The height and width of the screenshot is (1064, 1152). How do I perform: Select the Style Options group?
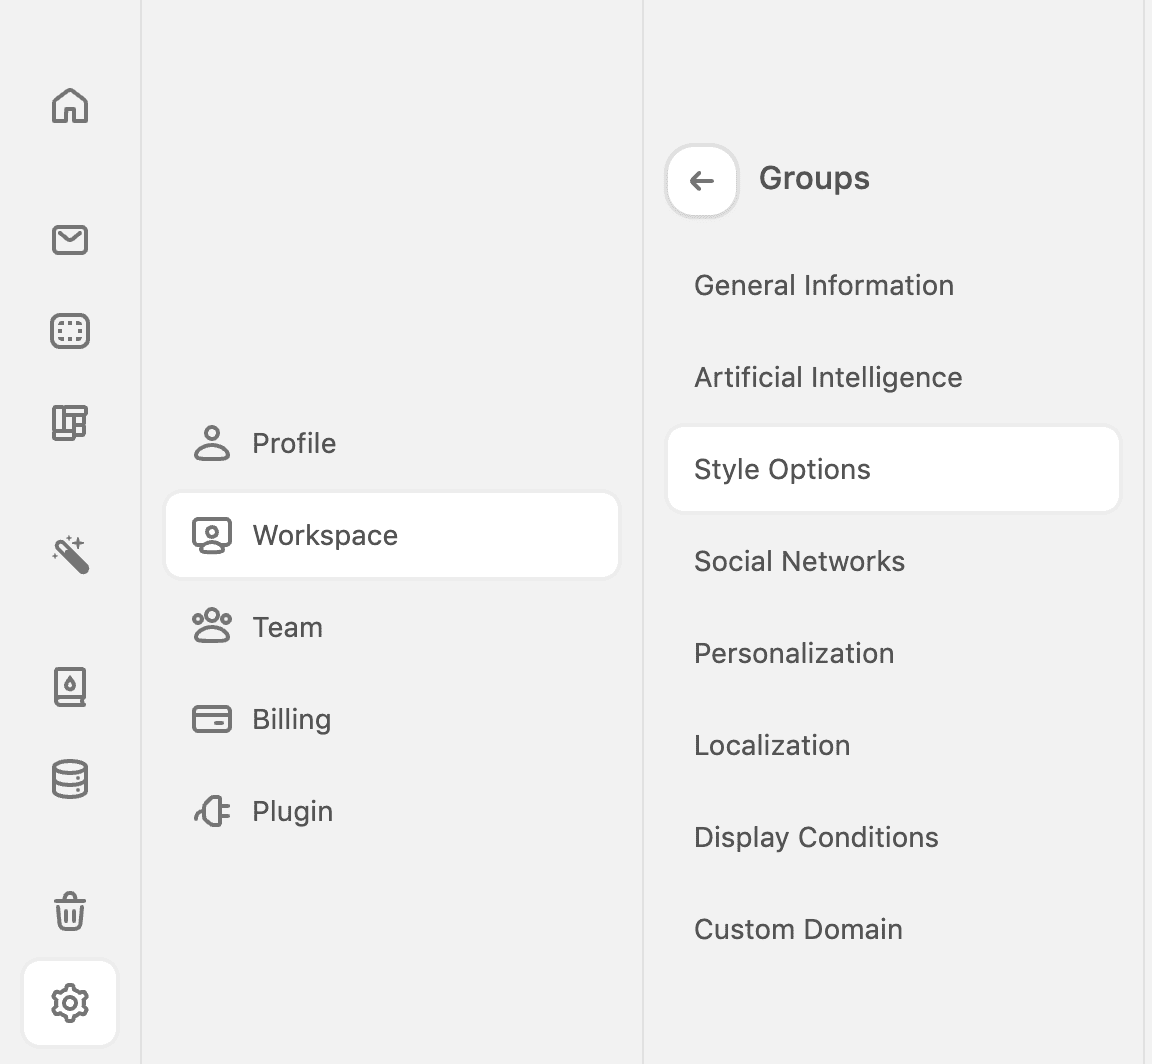(x=782, y=468)
